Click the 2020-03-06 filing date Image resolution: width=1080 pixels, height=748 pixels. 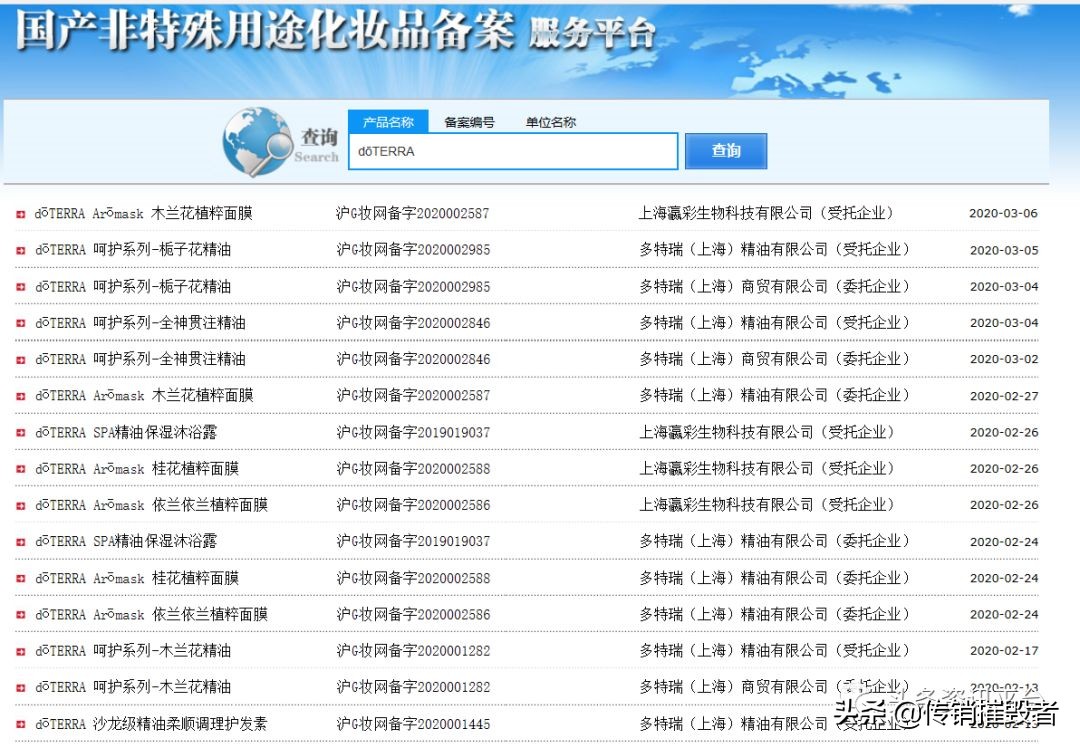(x=1003, y=212)
